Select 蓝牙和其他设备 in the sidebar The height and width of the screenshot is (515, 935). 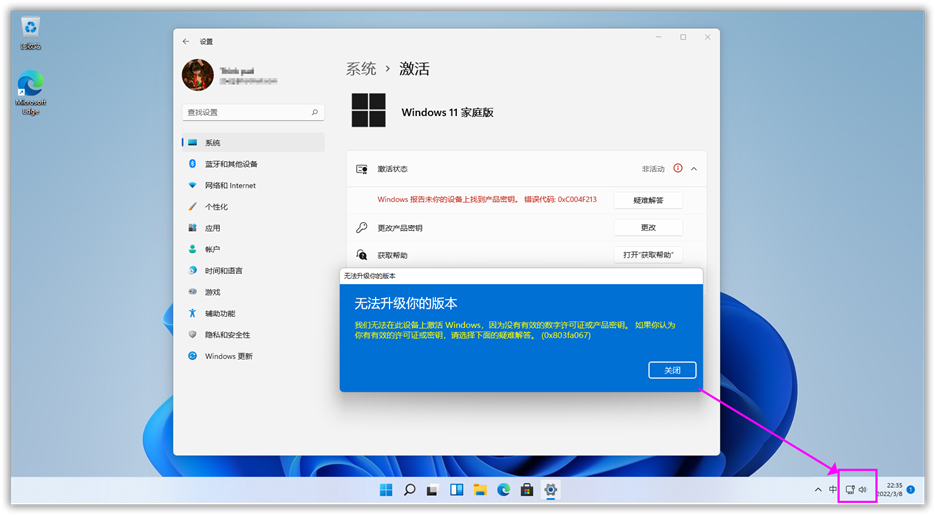point(231,164)
